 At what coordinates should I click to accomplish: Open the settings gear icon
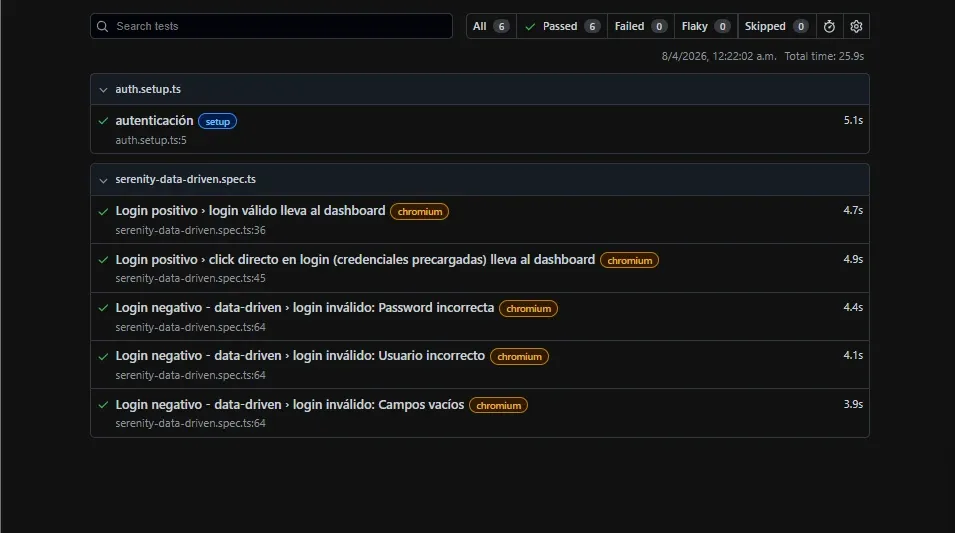(856, 26)
